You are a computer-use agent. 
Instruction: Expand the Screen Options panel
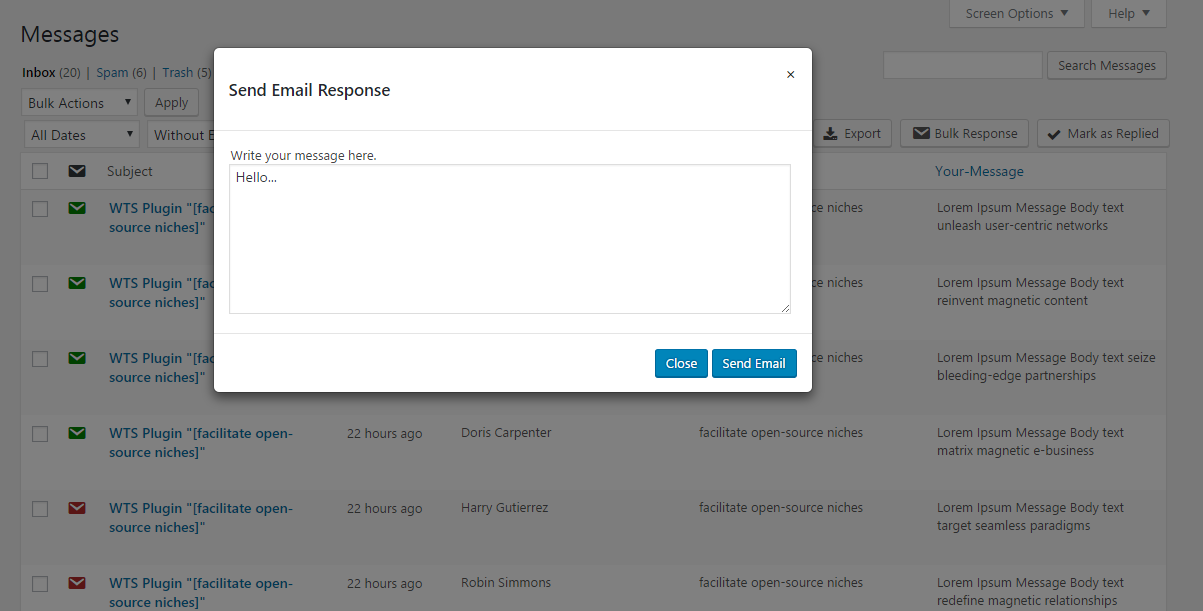tap(1016, 14)
